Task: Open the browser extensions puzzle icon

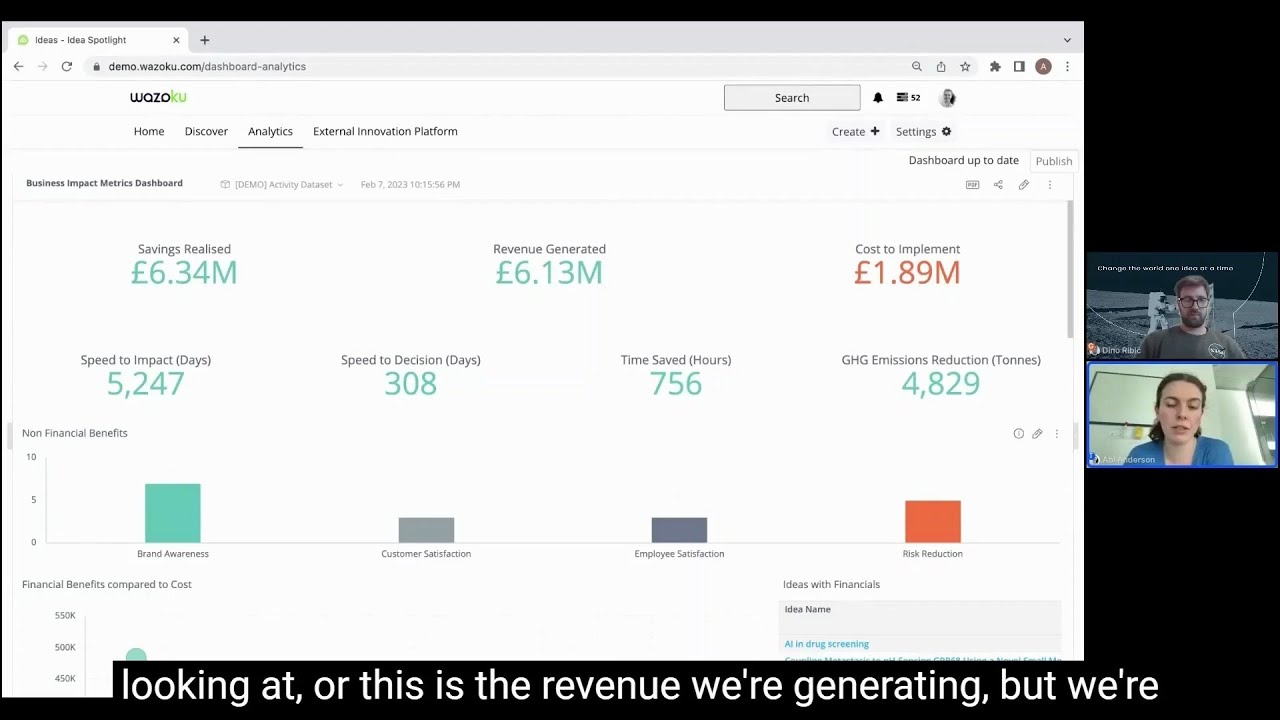Action: pos(995,66)
